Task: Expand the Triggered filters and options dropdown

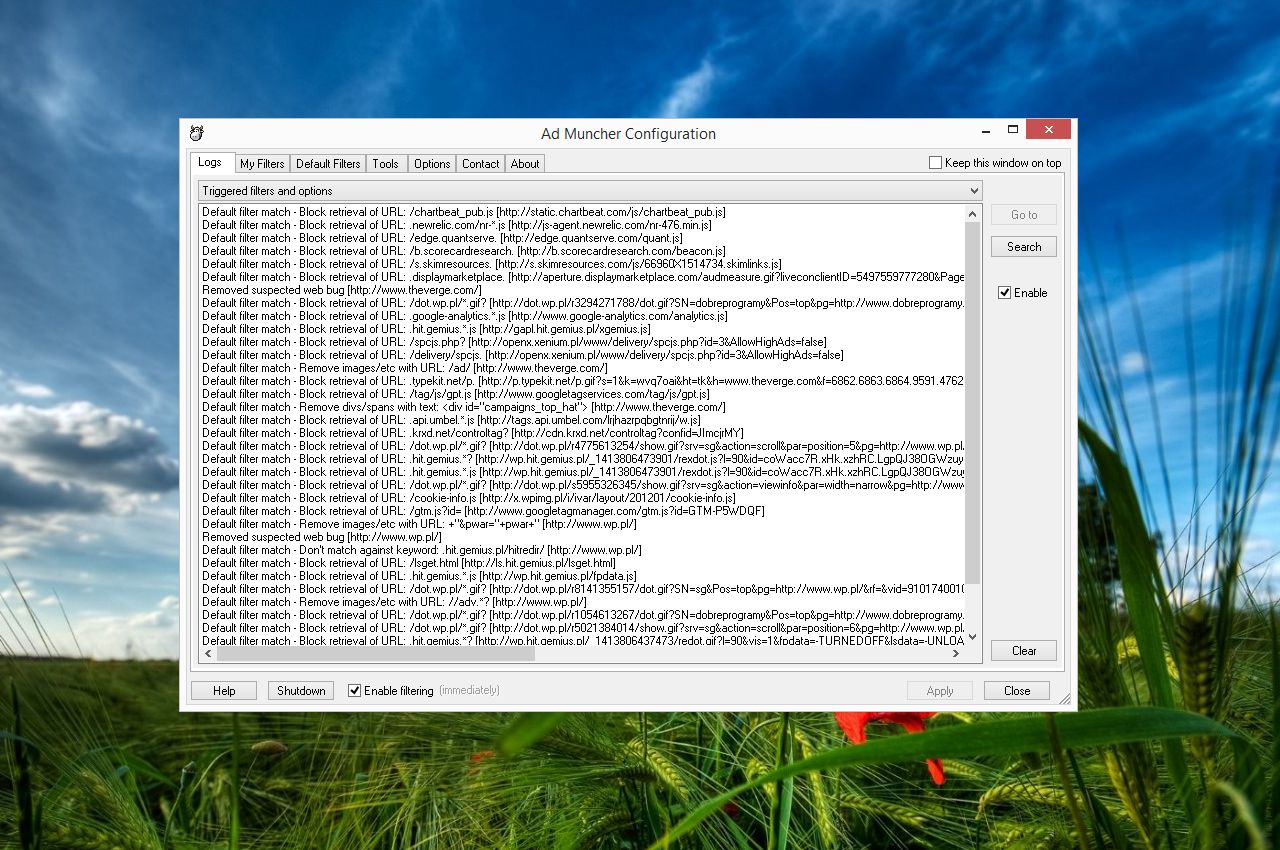Action: pos(590,191)
